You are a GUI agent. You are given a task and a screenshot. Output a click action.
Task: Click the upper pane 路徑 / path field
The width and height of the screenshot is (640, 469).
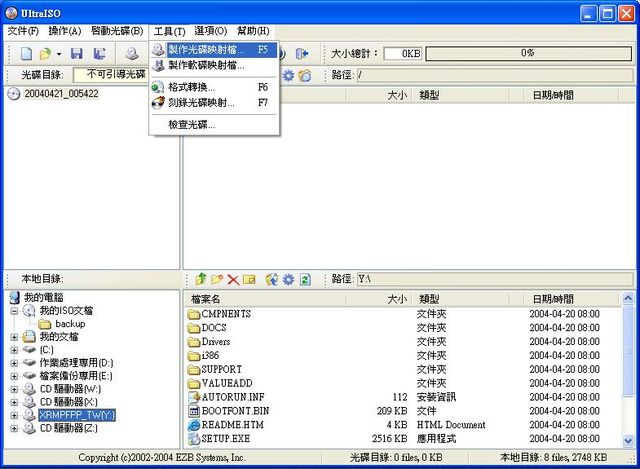click(x=495, y=75)
